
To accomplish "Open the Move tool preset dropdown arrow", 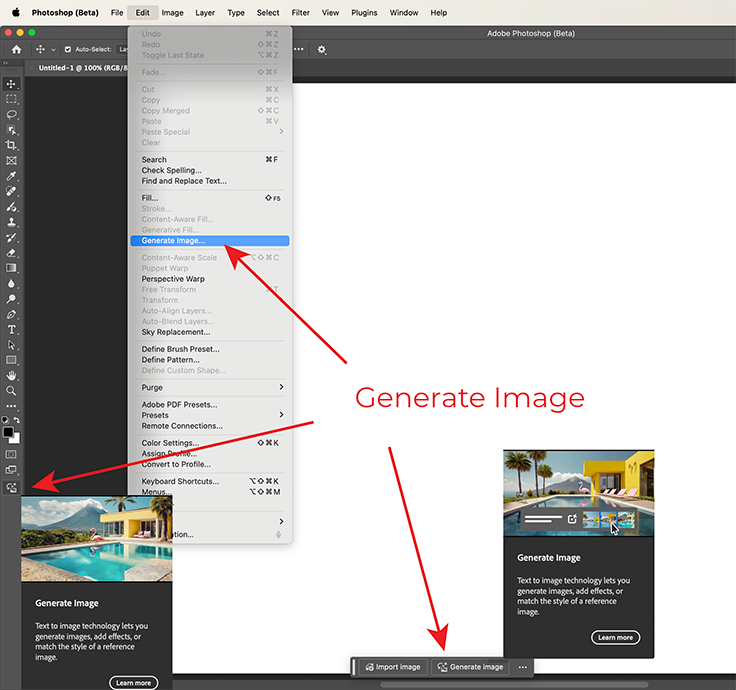I will 53,49.
